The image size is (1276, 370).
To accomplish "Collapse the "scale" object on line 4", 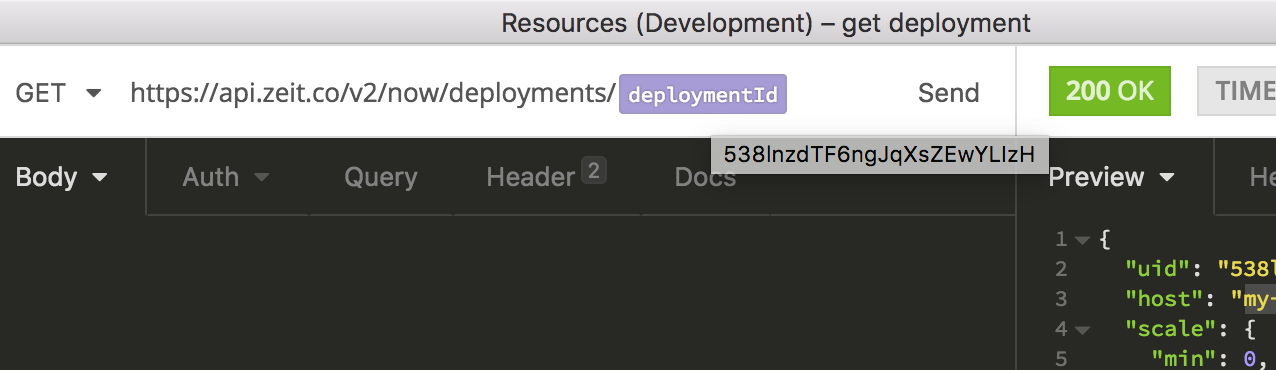I will click(1082, 329).
